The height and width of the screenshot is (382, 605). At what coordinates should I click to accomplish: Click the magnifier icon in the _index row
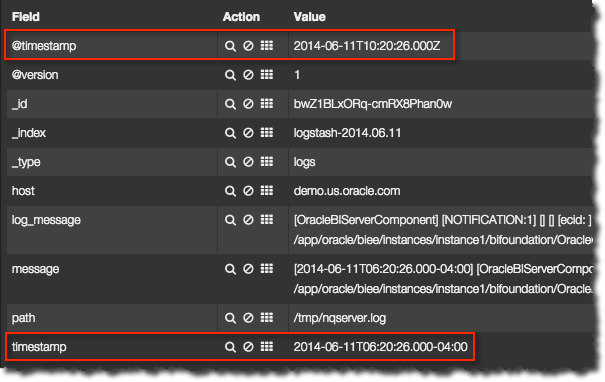tap(230, 133)
